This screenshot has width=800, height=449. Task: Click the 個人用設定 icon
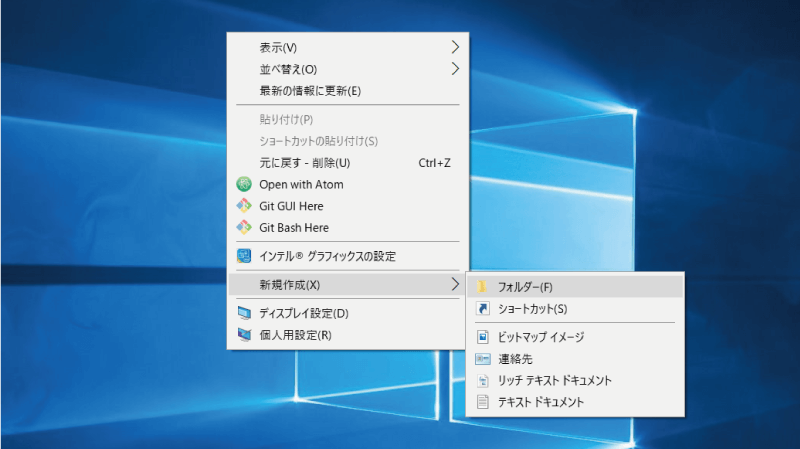click(x=244, y=335)
